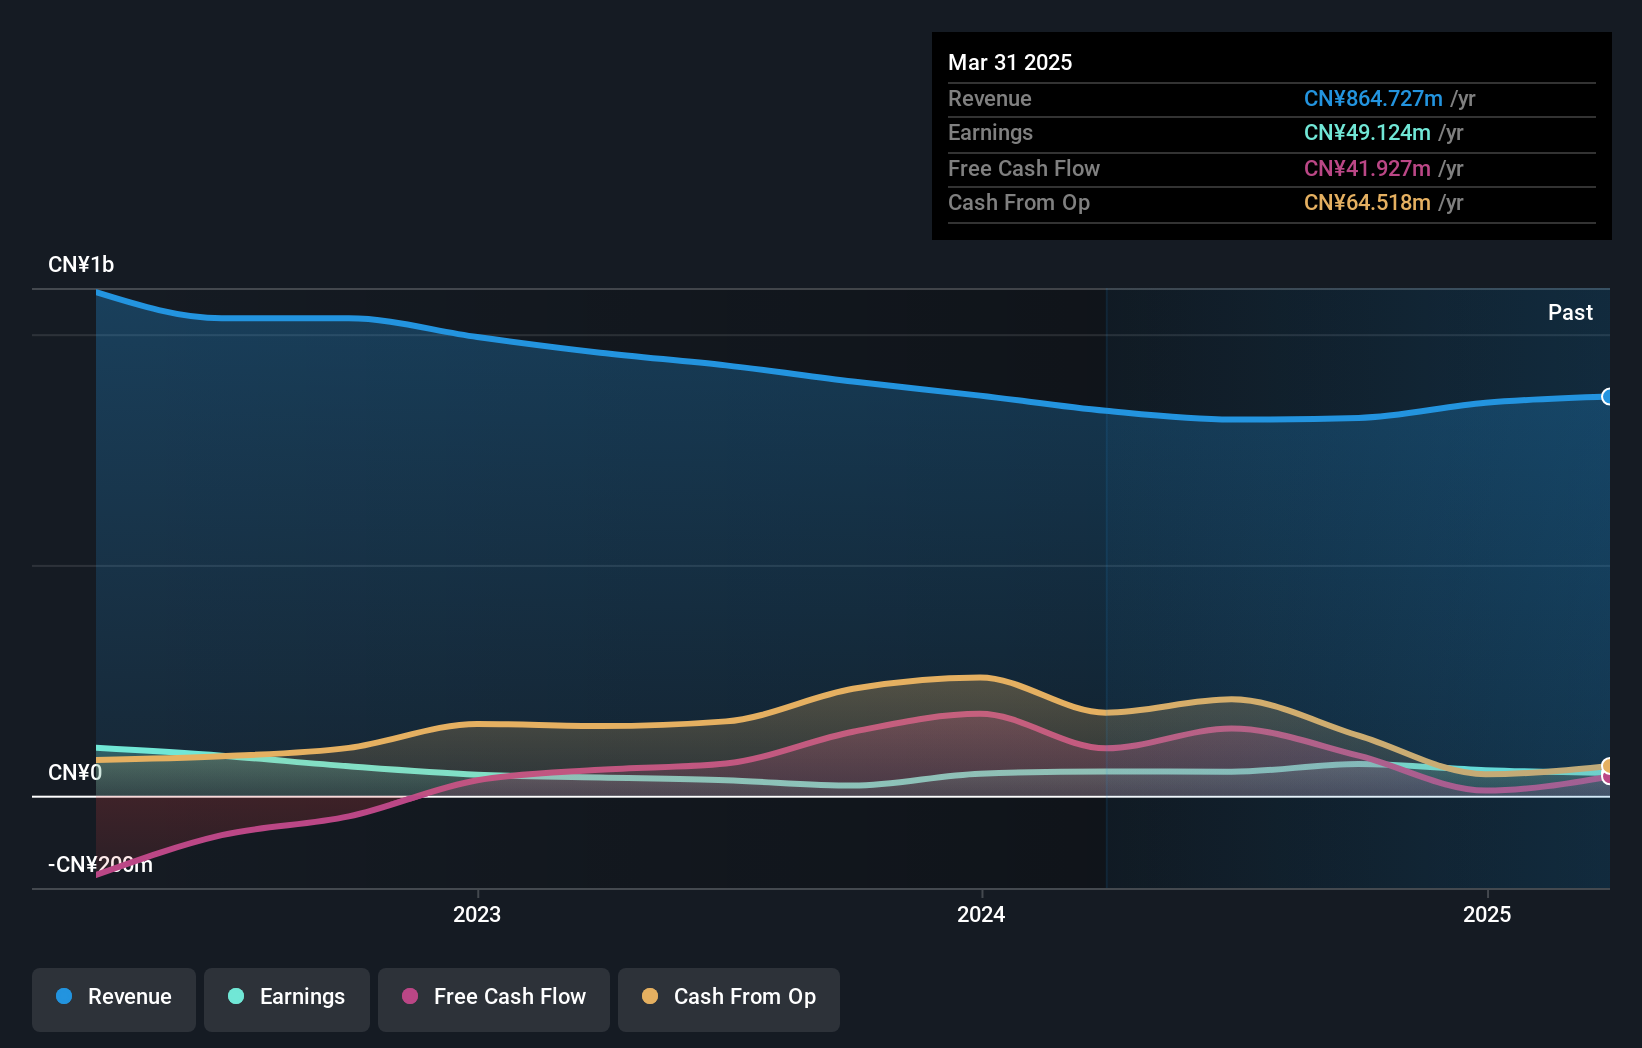Click the CN¥64.518m cash from op value
1642x1048 pixels.
[x=1367, y=203]
